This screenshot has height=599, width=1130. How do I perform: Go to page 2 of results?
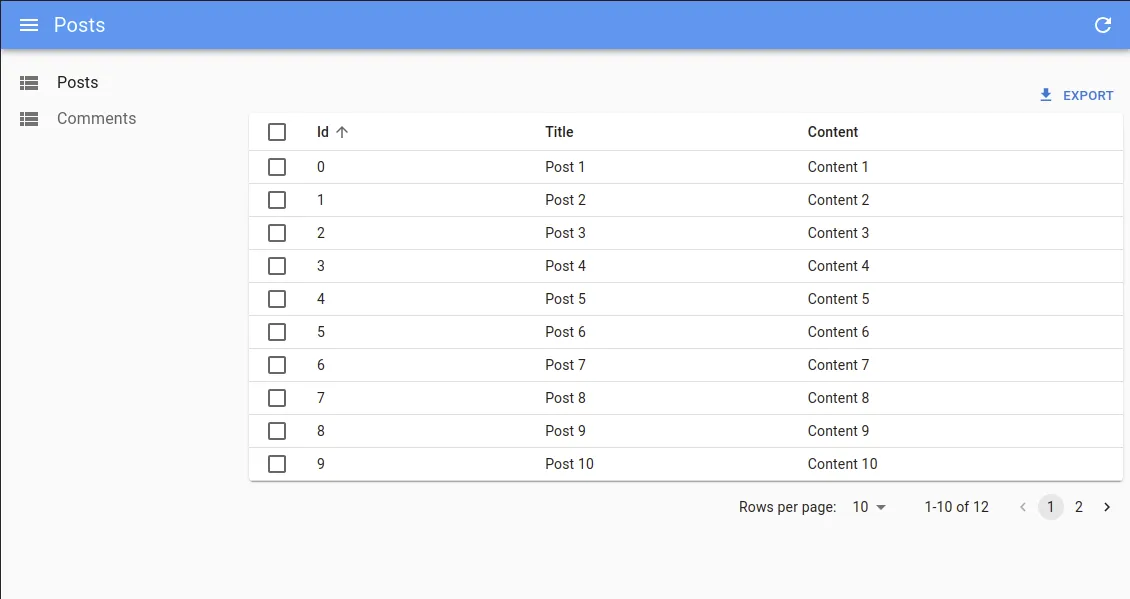(x=1078, y=507)
